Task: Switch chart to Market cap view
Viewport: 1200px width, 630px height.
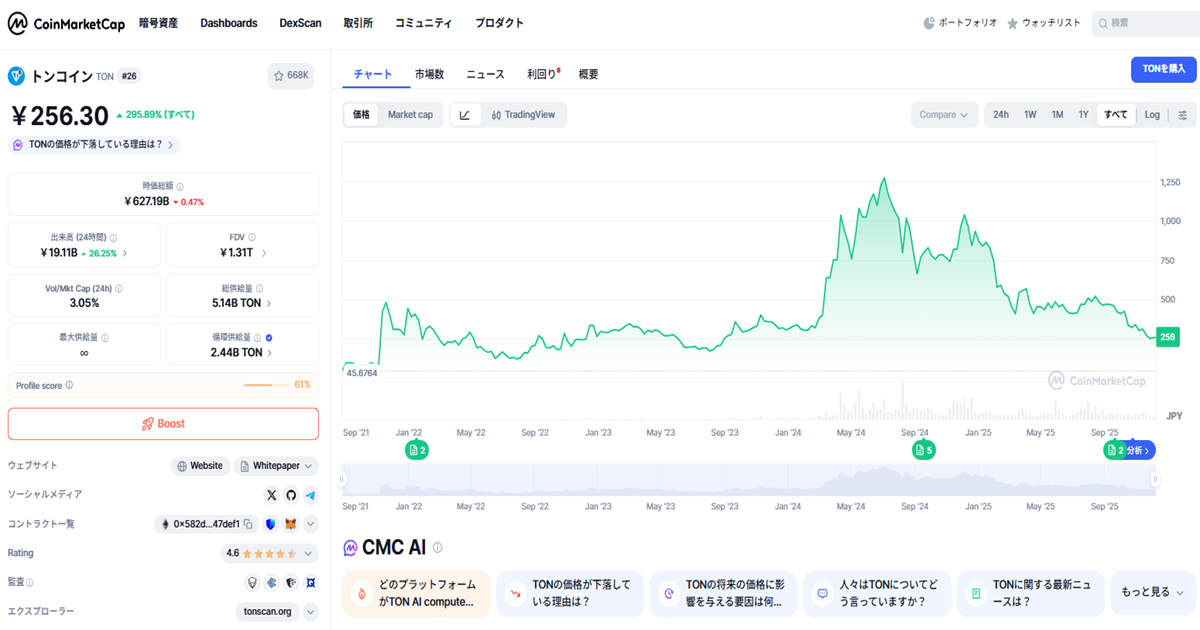Action: pos(410,115)
